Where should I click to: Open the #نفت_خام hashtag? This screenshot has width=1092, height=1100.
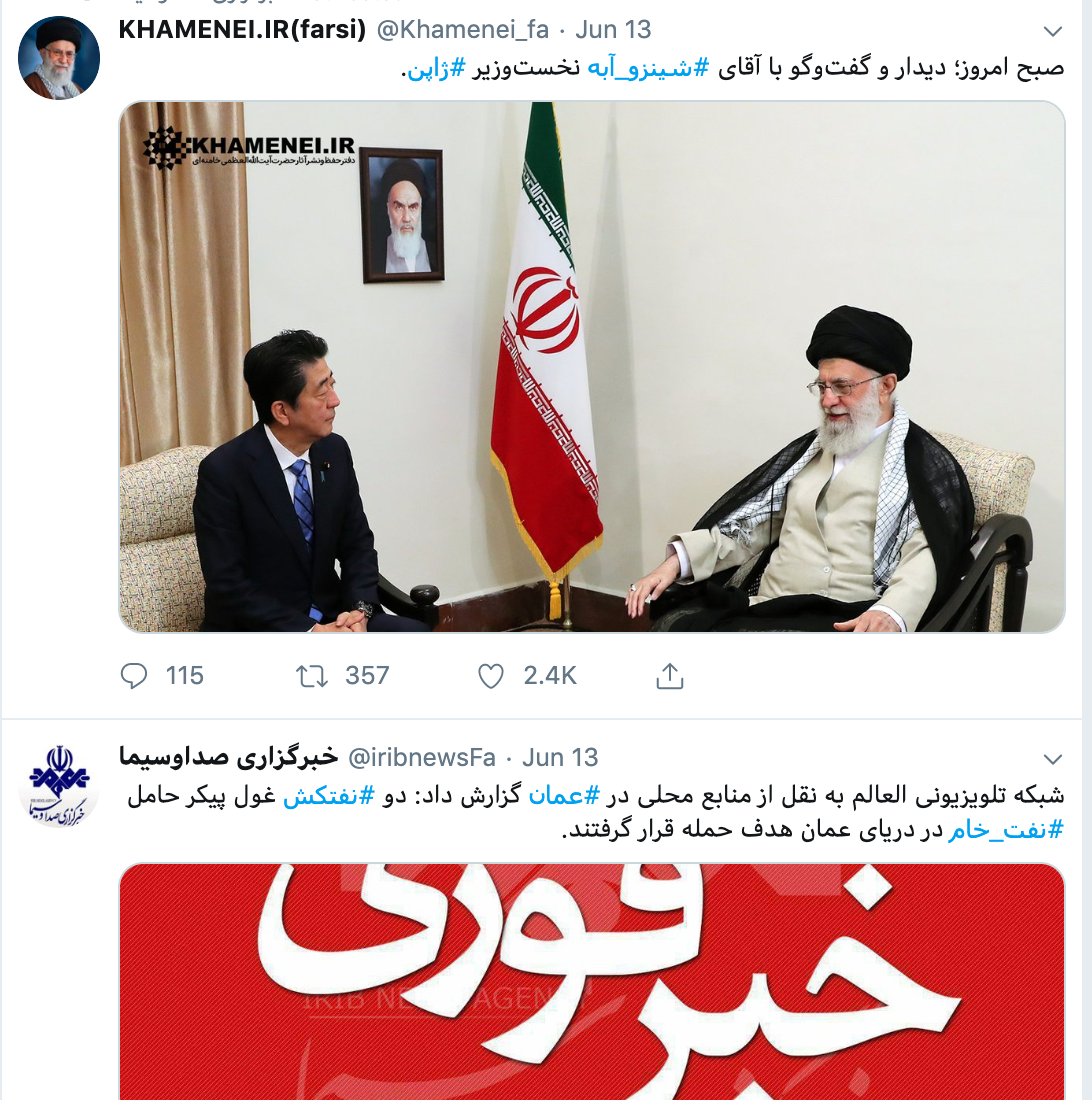1006,831
